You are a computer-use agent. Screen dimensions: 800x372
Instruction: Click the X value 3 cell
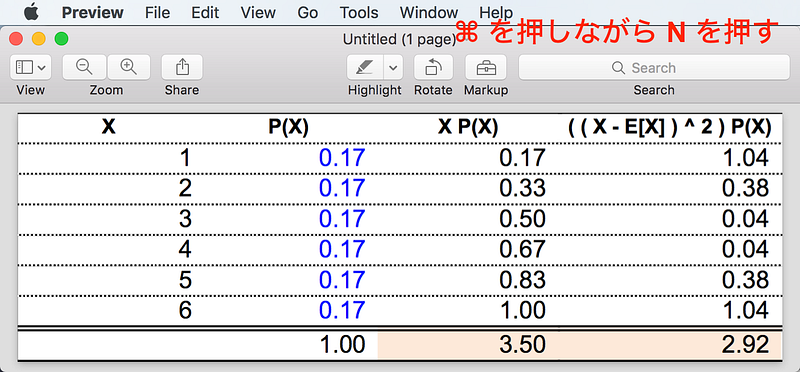pyautogui.click(x=185, y=219)
